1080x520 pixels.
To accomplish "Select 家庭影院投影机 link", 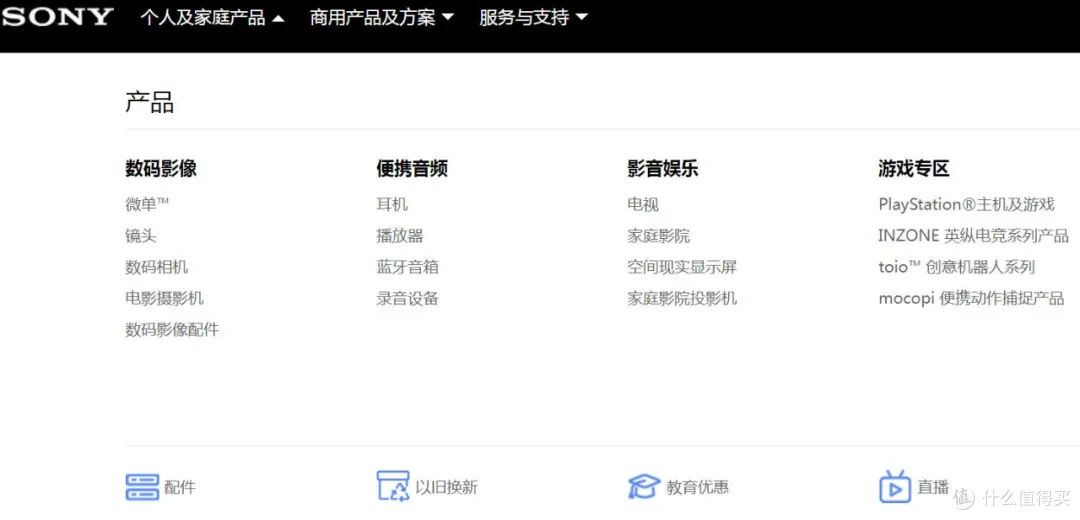I will coord(682,298).
